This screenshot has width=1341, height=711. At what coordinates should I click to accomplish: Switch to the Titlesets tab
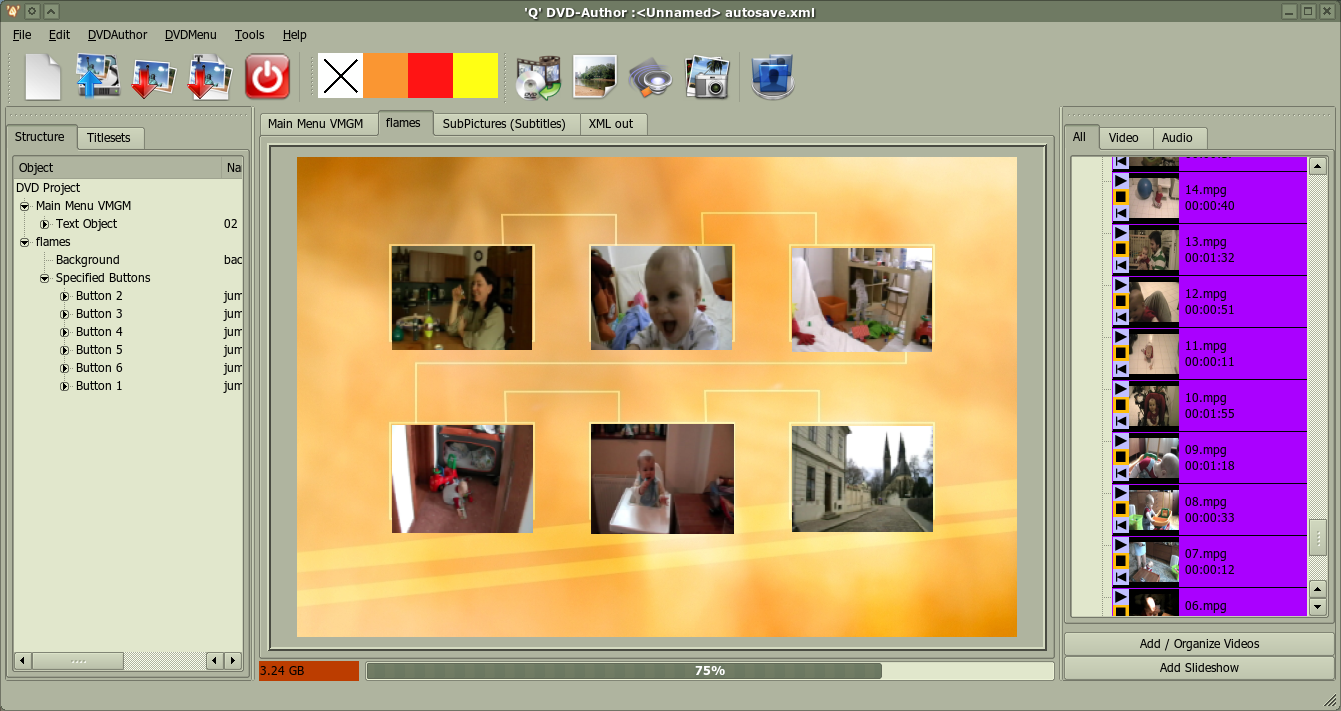109,138
